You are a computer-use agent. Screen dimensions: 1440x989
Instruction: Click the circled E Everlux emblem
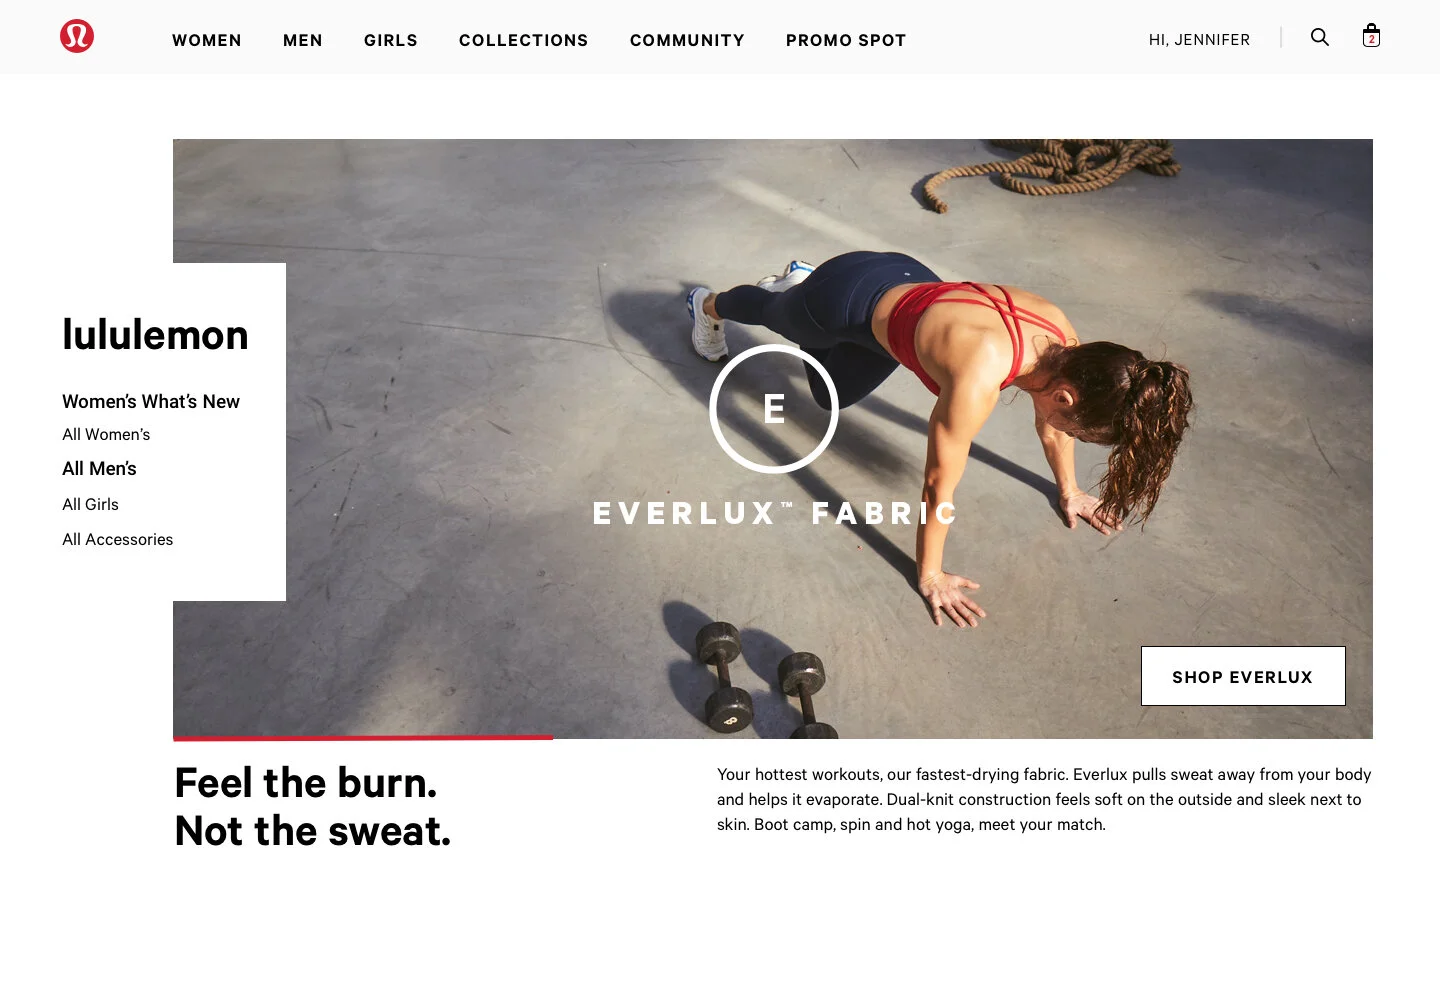(x=774, y=408)
